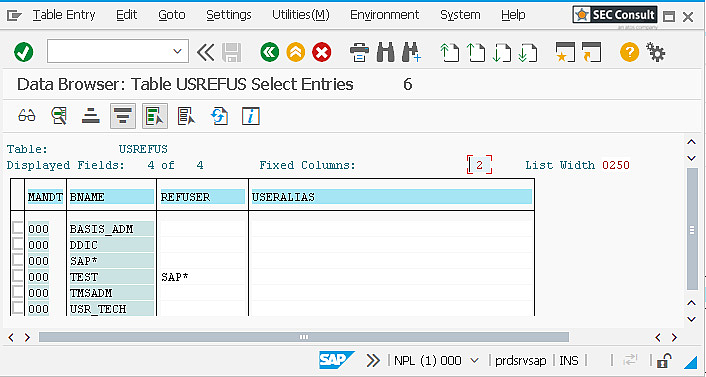The height and width of the screenshot is (377, 706).
Task: Click the Generate Shortcut icon
Action: [x=591, y=52]
